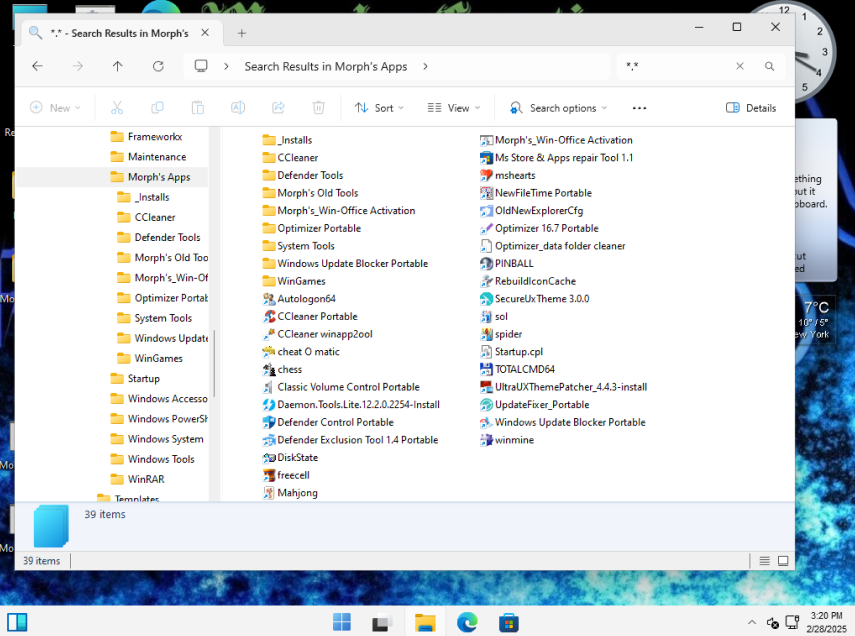Go back with the left arrow

point(37,67)
